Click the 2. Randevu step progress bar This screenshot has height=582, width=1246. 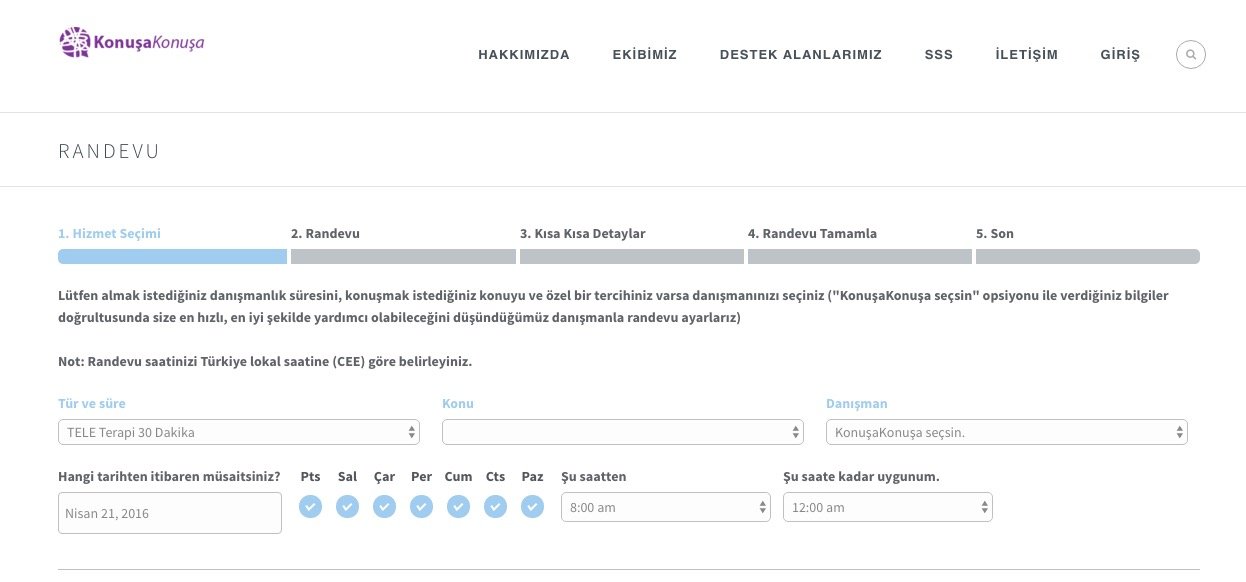point(403,256)
